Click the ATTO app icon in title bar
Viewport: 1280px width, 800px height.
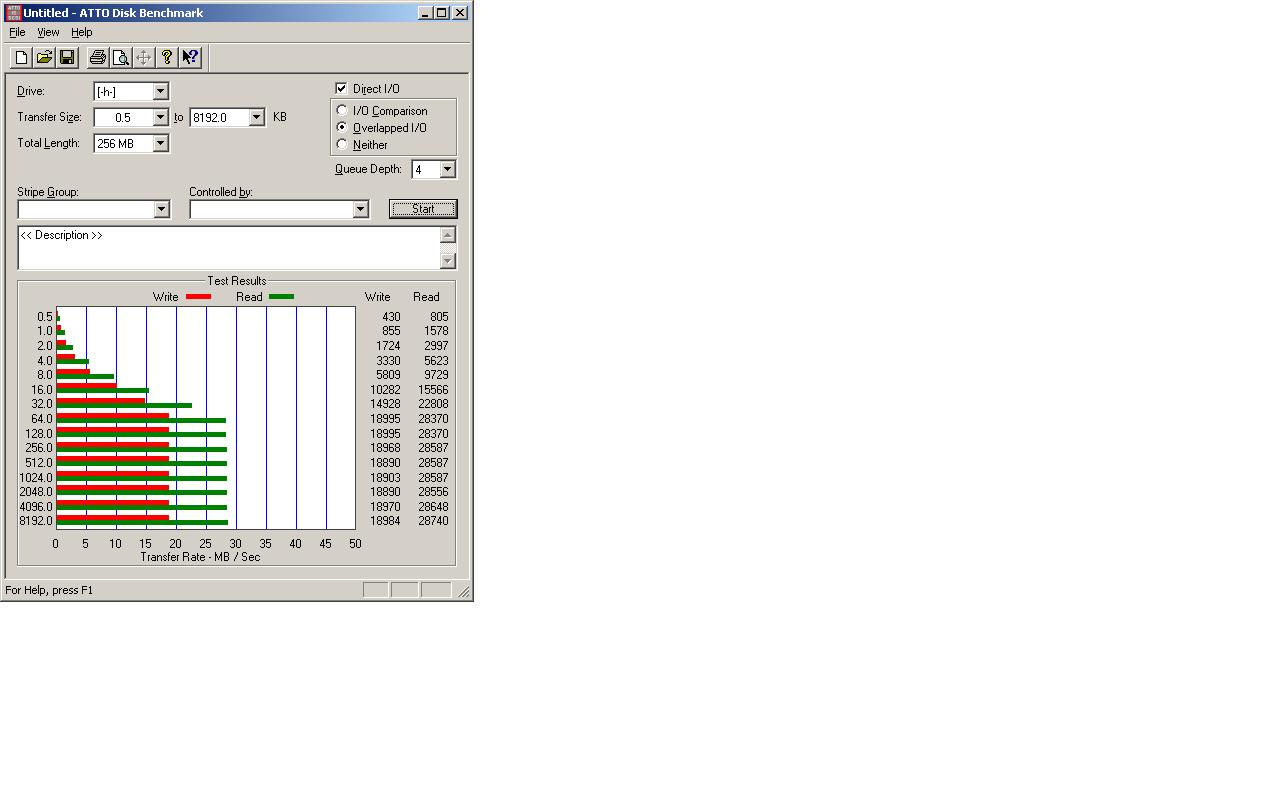13,13
